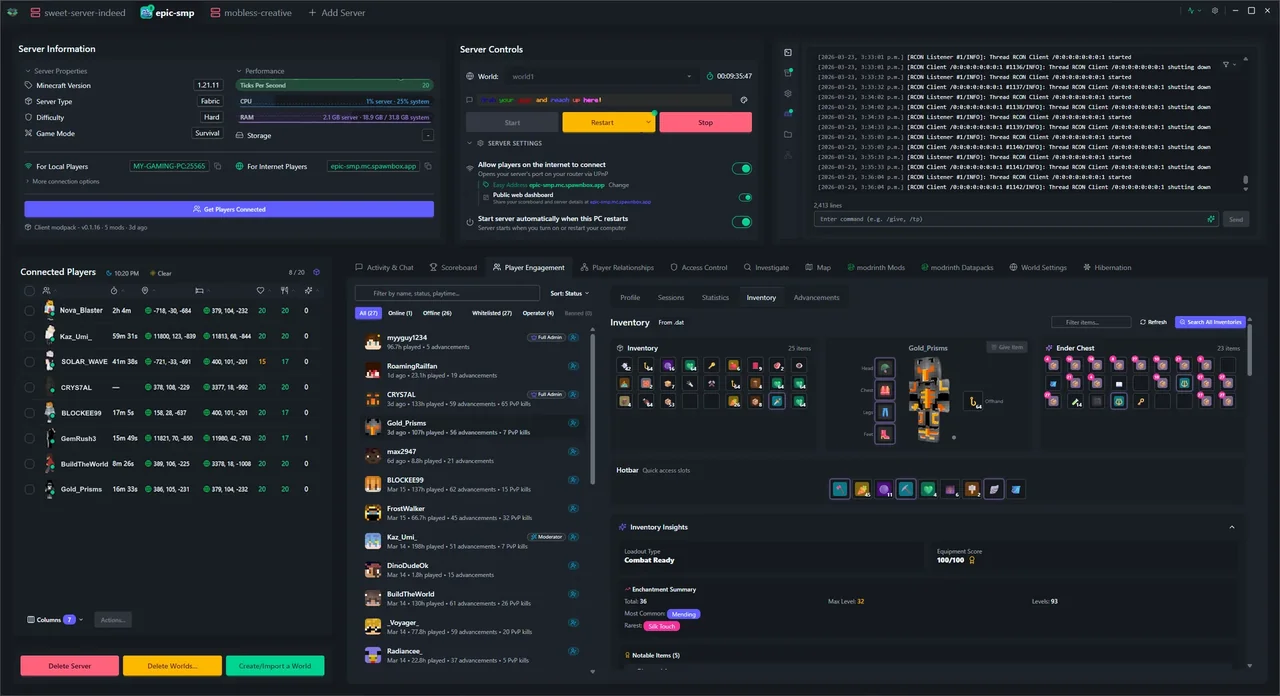Click the Connected Players settings icon
1280x696 pixels.
[317, 272]
